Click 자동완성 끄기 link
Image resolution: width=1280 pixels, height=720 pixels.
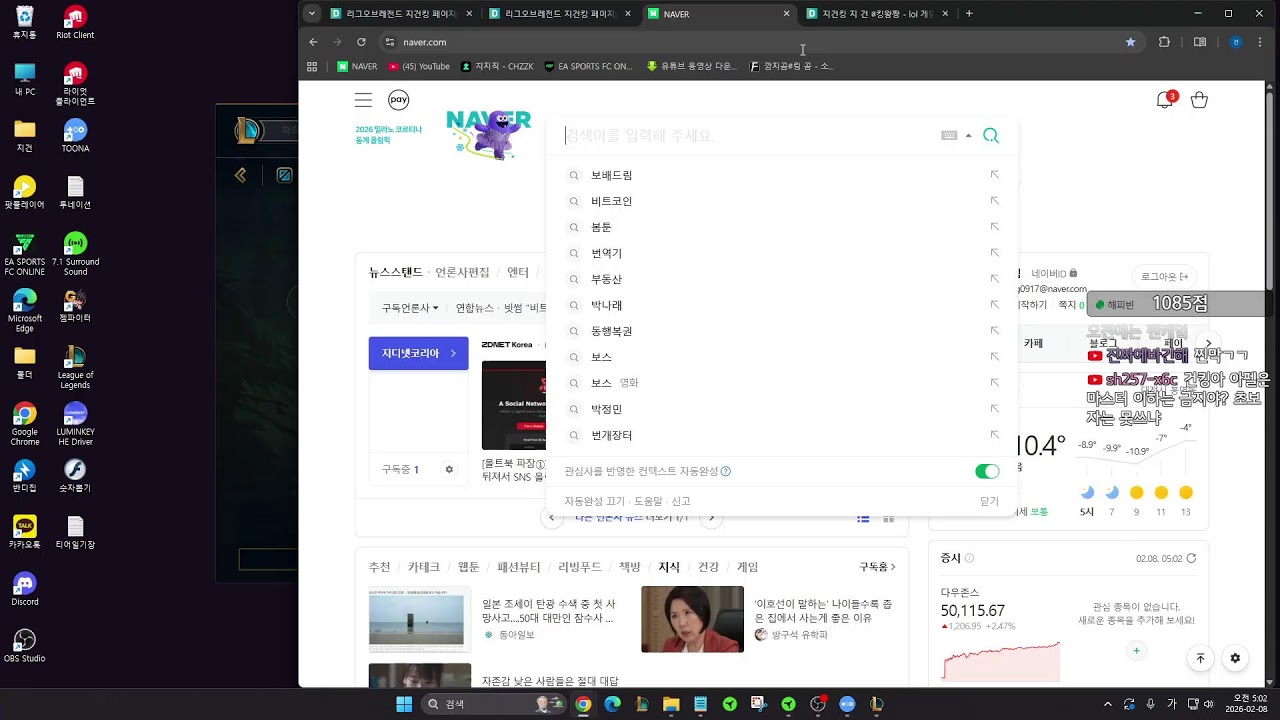click(594, 501)
